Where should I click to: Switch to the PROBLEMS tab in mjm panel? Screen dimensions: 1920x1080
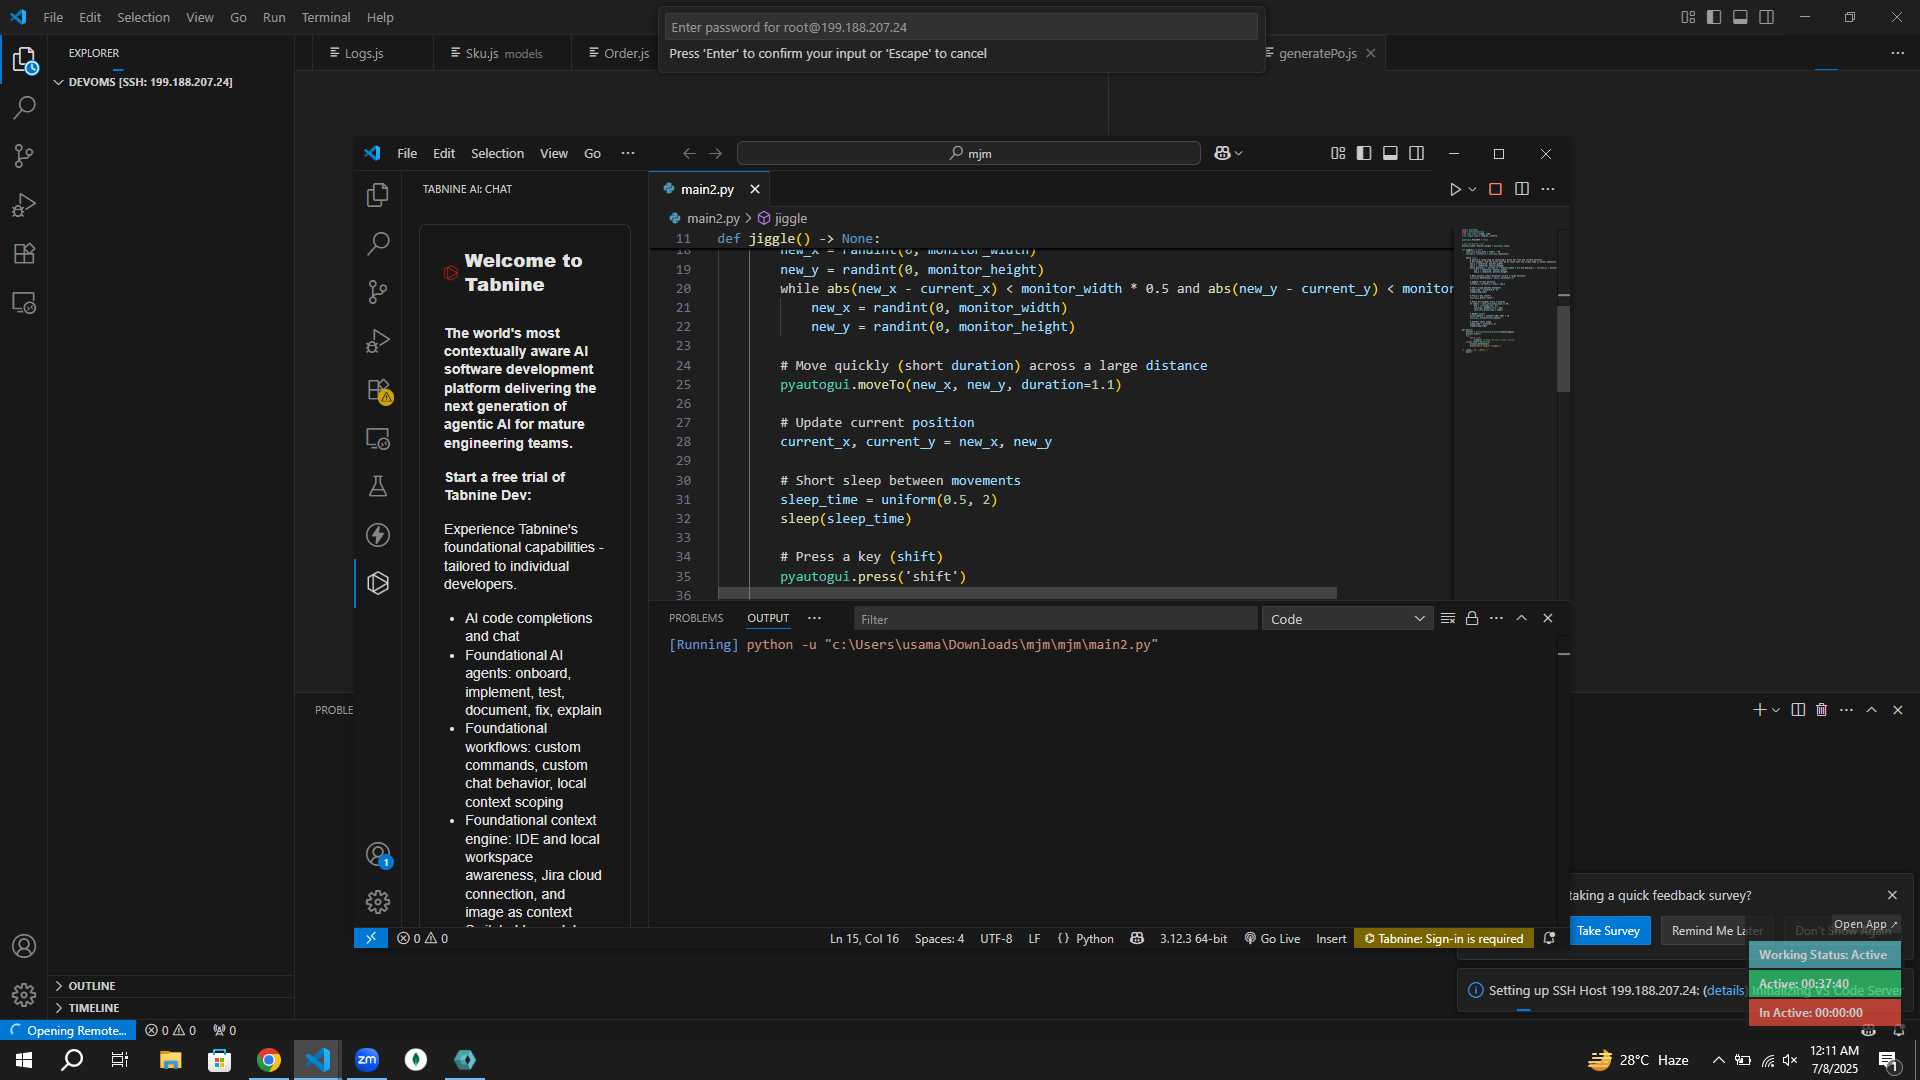click(696, 618)
